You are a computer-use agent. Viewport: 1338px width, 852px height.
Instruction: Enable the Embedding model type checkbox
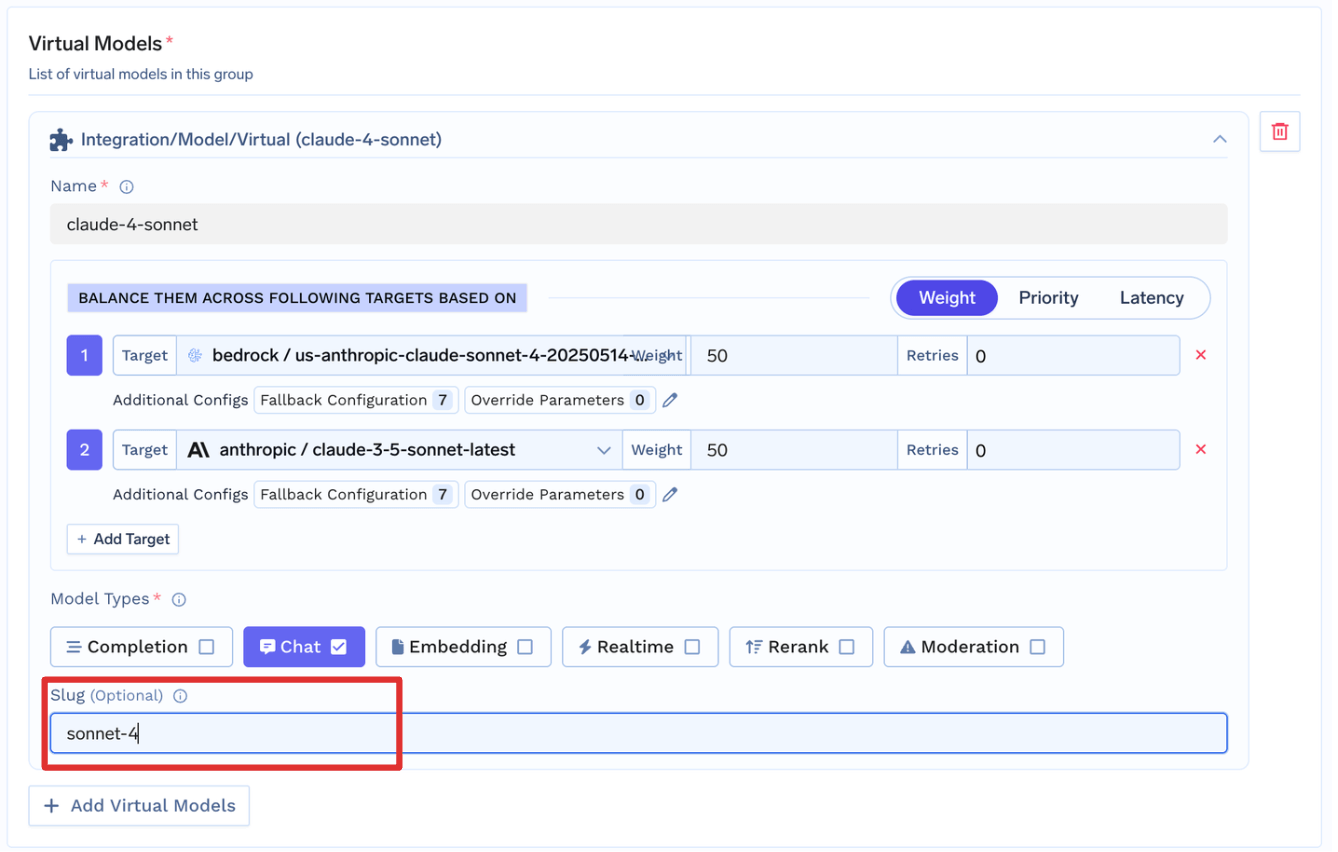(525, 647)
